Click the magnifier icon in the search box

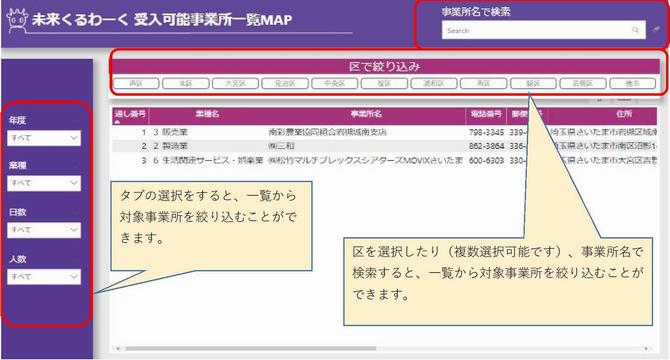[635, 30]
